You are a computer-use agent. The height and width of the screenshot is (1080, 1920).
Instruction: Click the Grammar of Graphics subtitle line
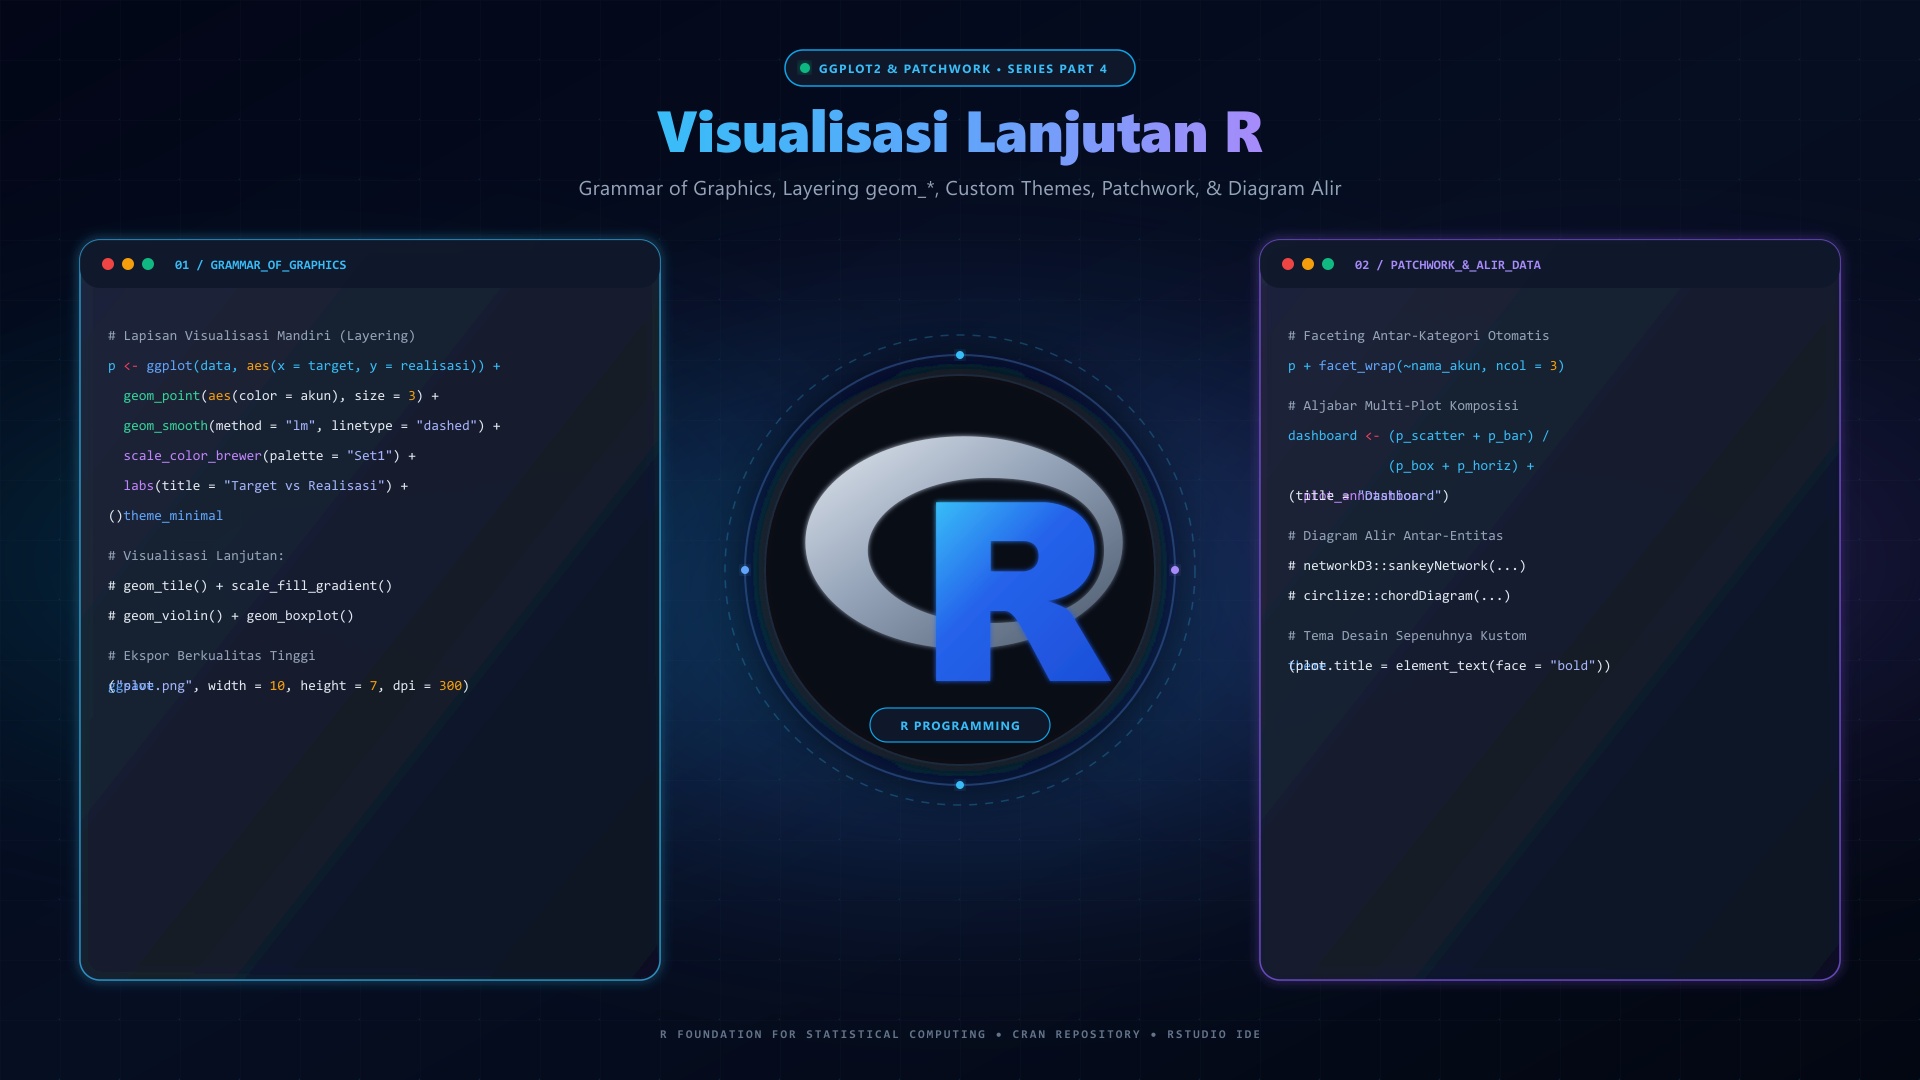click(x=960, y=188)
